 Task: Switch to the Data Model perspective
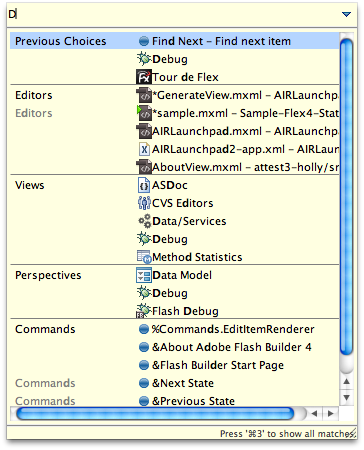point(175,275)
